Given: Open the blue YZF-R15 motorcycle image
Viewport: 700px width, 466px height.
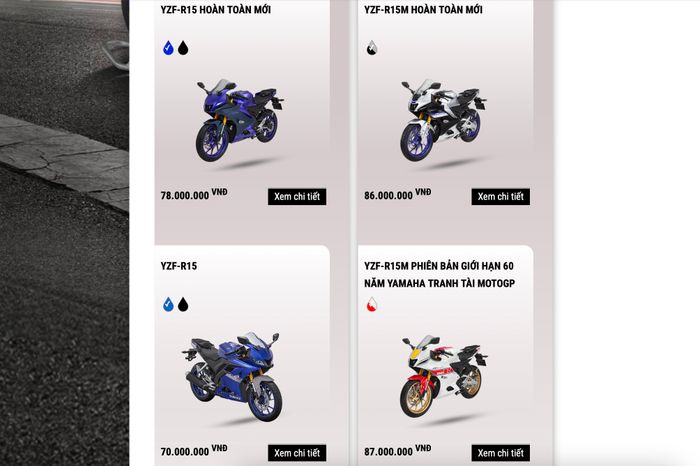Looking at the screenshot, I should (x=233, y=377).
